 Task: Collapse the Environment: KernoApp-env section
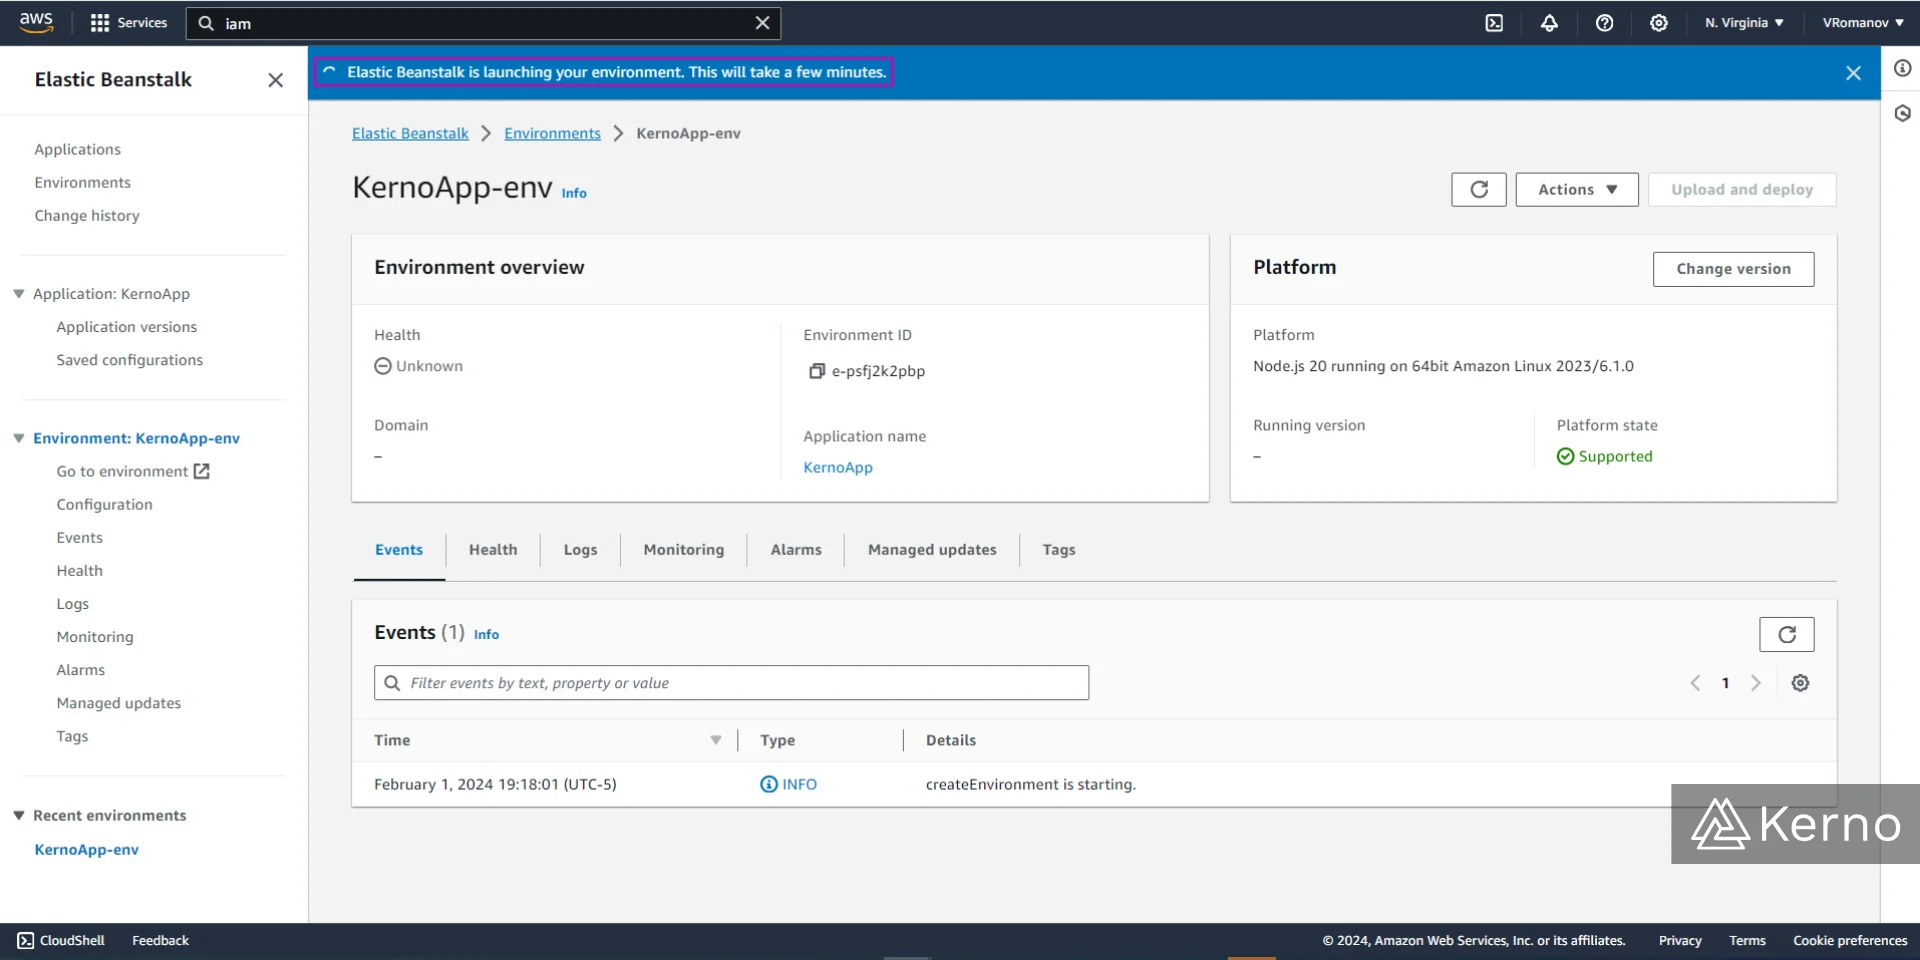click(19, 438)
